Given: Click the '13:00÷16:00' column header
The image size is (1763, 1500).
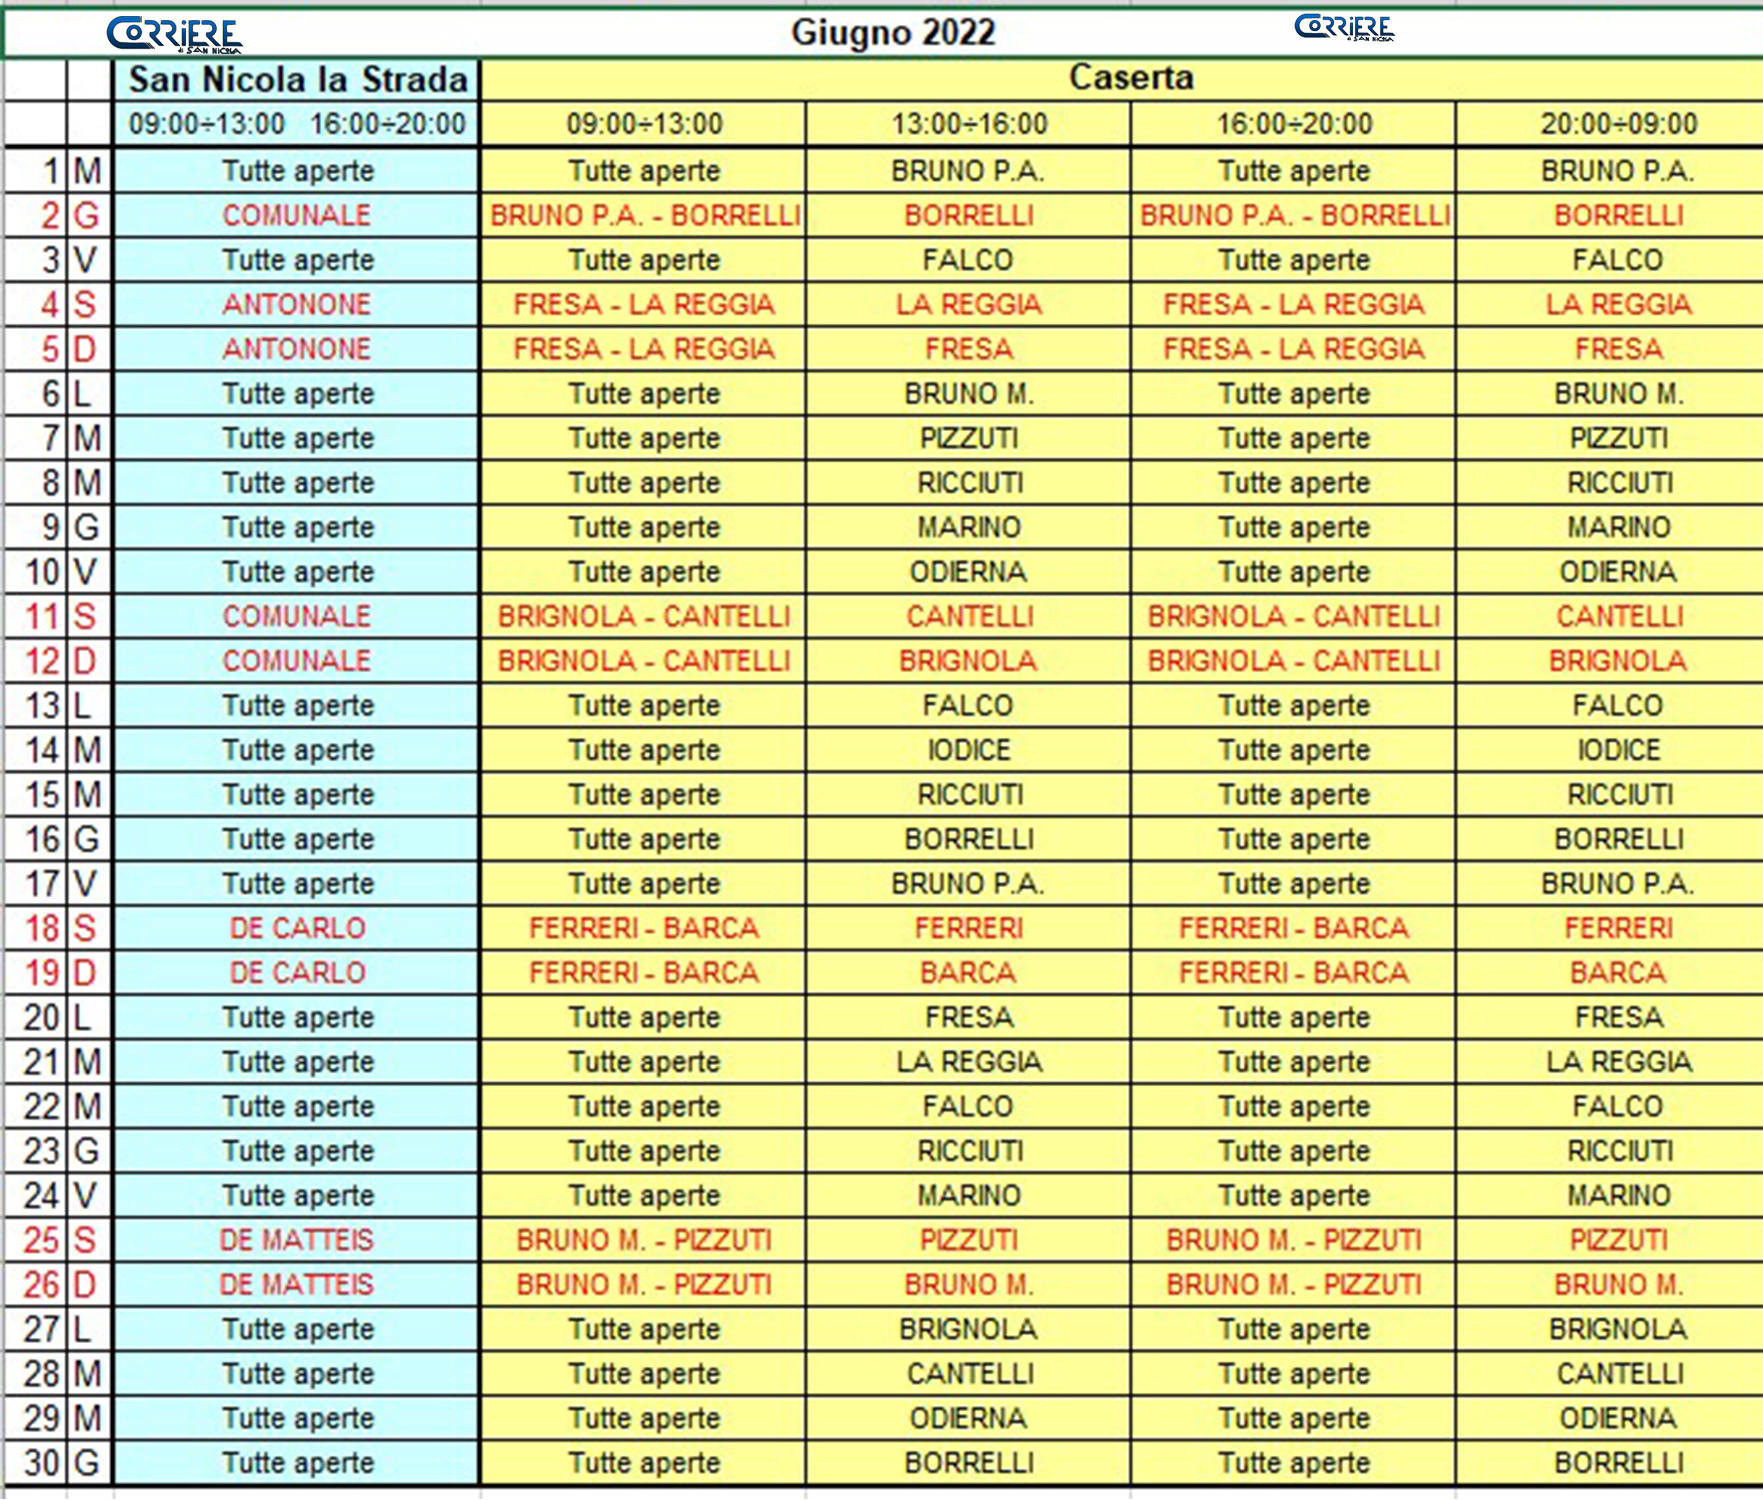Looking at the screenshot, I should click(969, 124).
